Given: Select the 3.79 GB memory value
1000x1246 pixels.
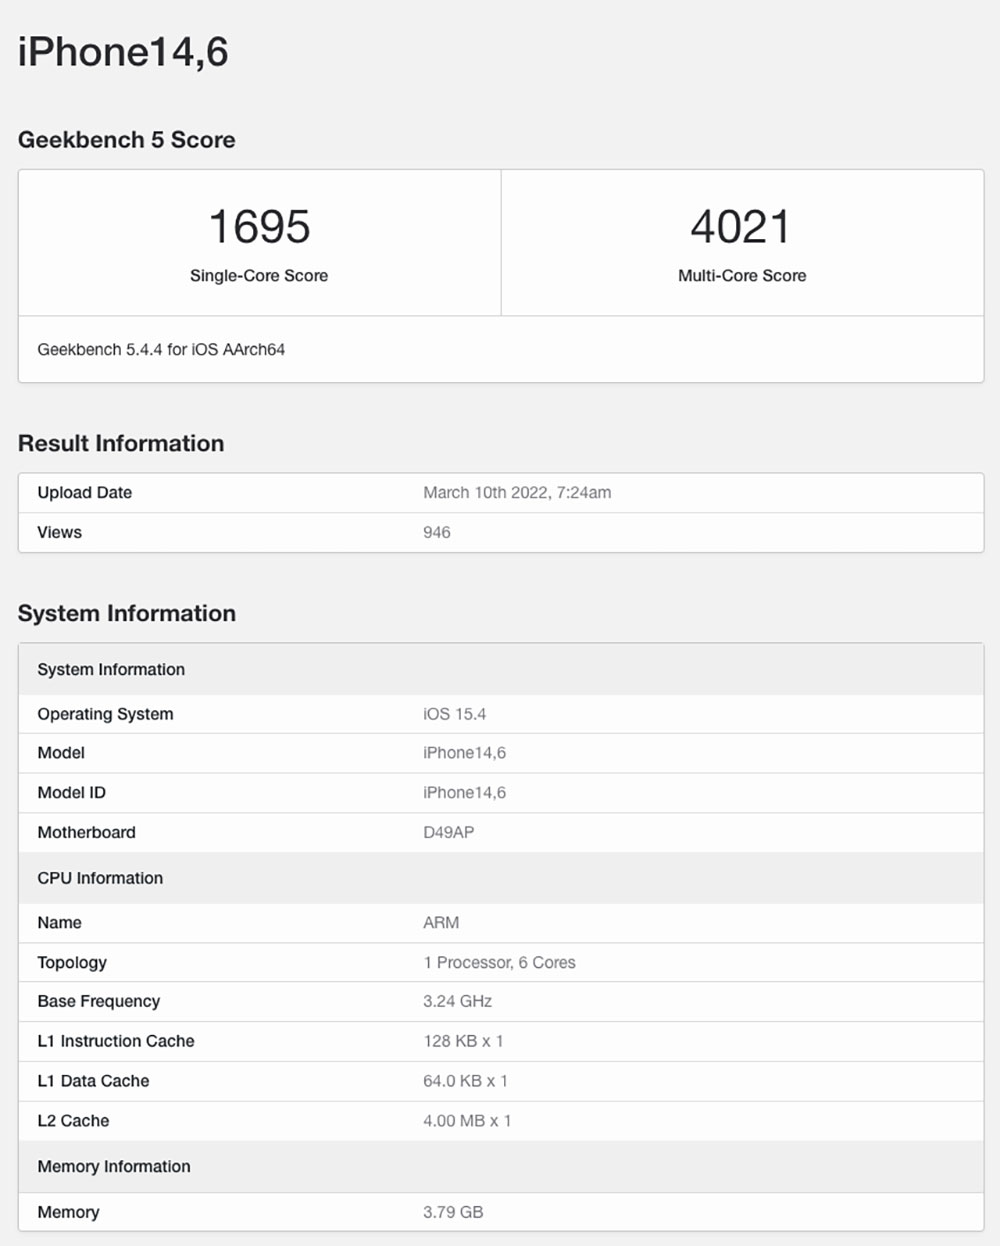Looking at the screenshot, I should [453, 1212].
